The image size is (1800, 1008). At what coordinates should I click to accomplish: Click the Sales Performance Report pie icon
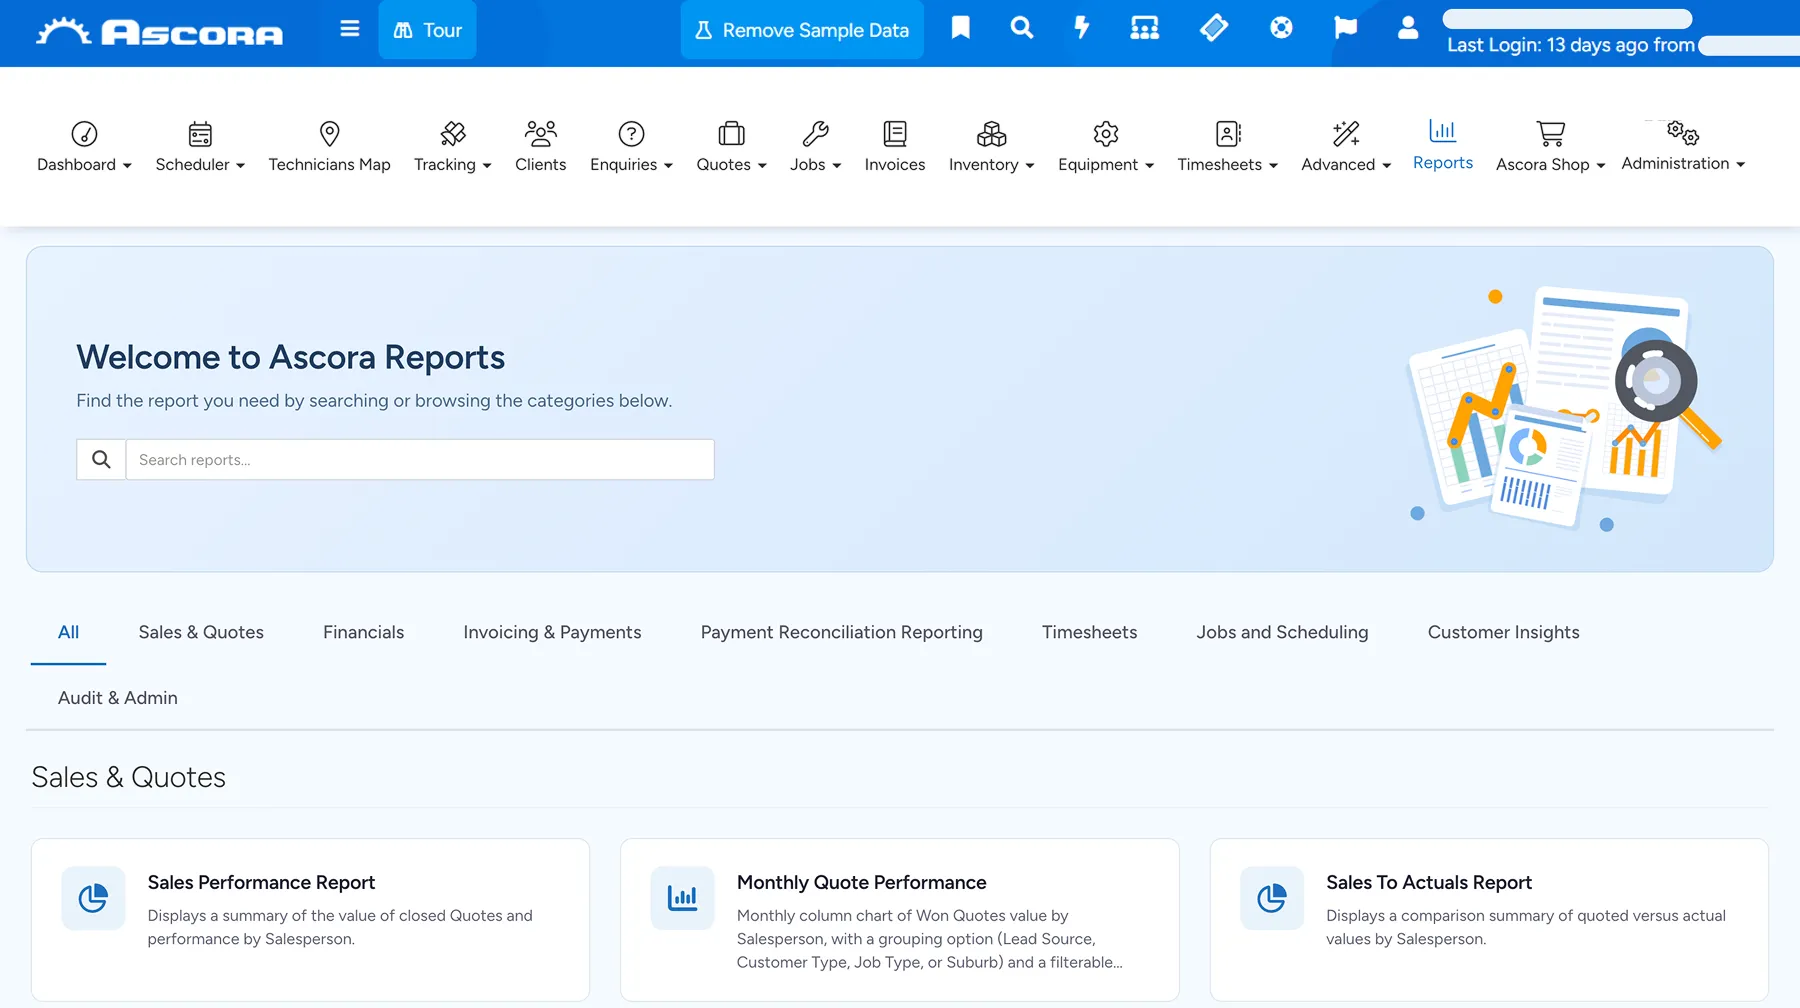pyautogui.click(x=93, y=898)
